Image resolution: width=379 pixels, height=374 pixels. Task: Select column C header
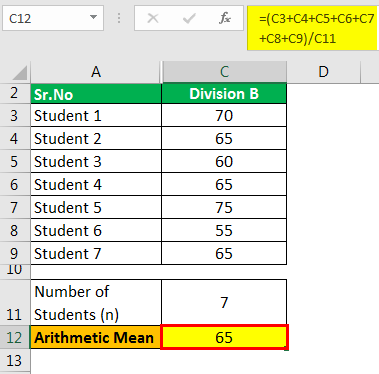coord(224,72)
